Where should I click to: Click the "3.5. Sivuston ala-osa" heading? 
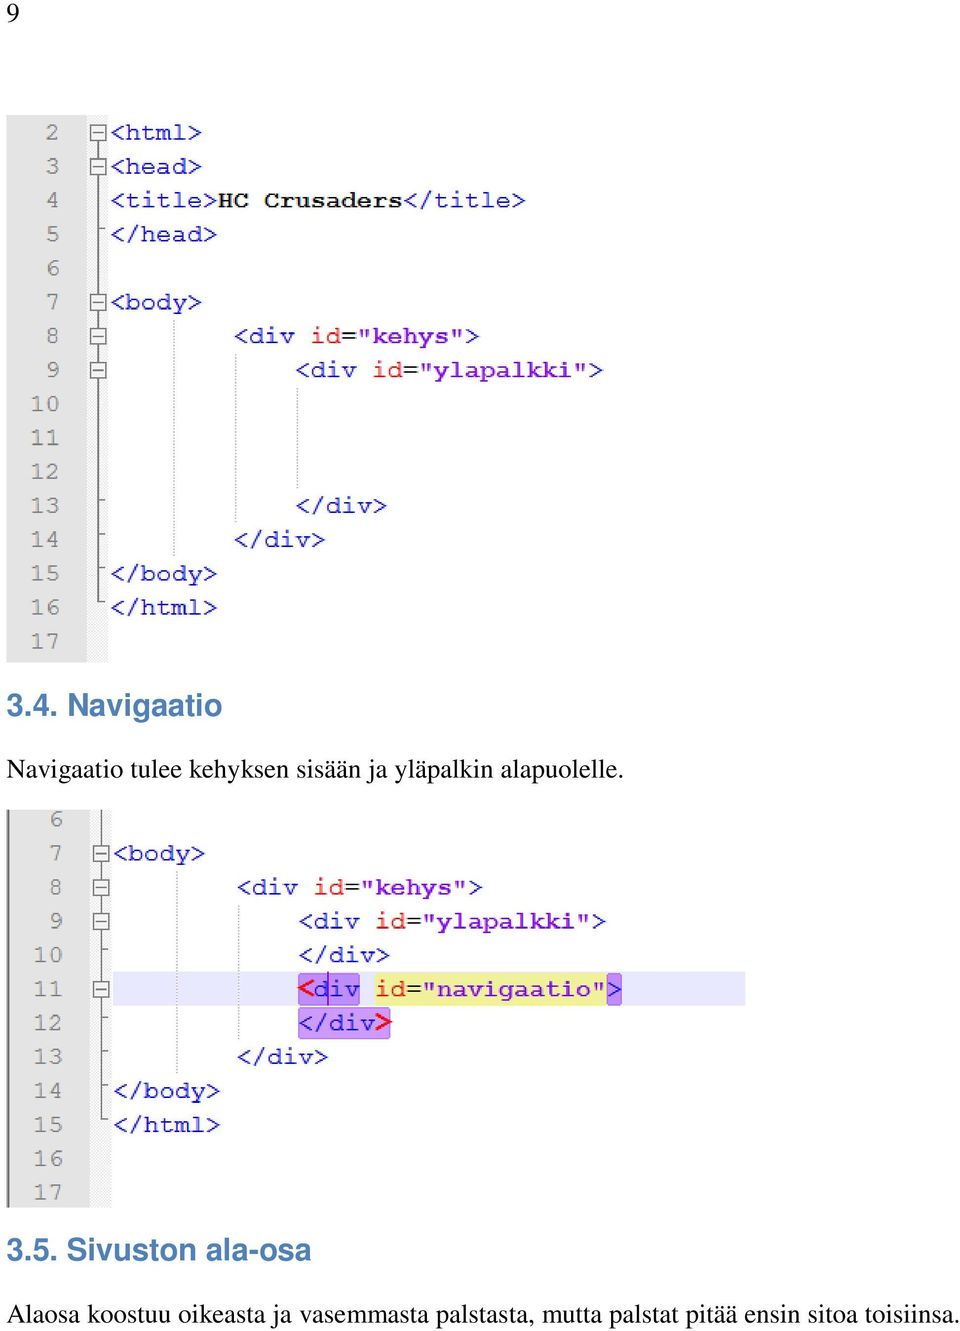pos(159,1250)
